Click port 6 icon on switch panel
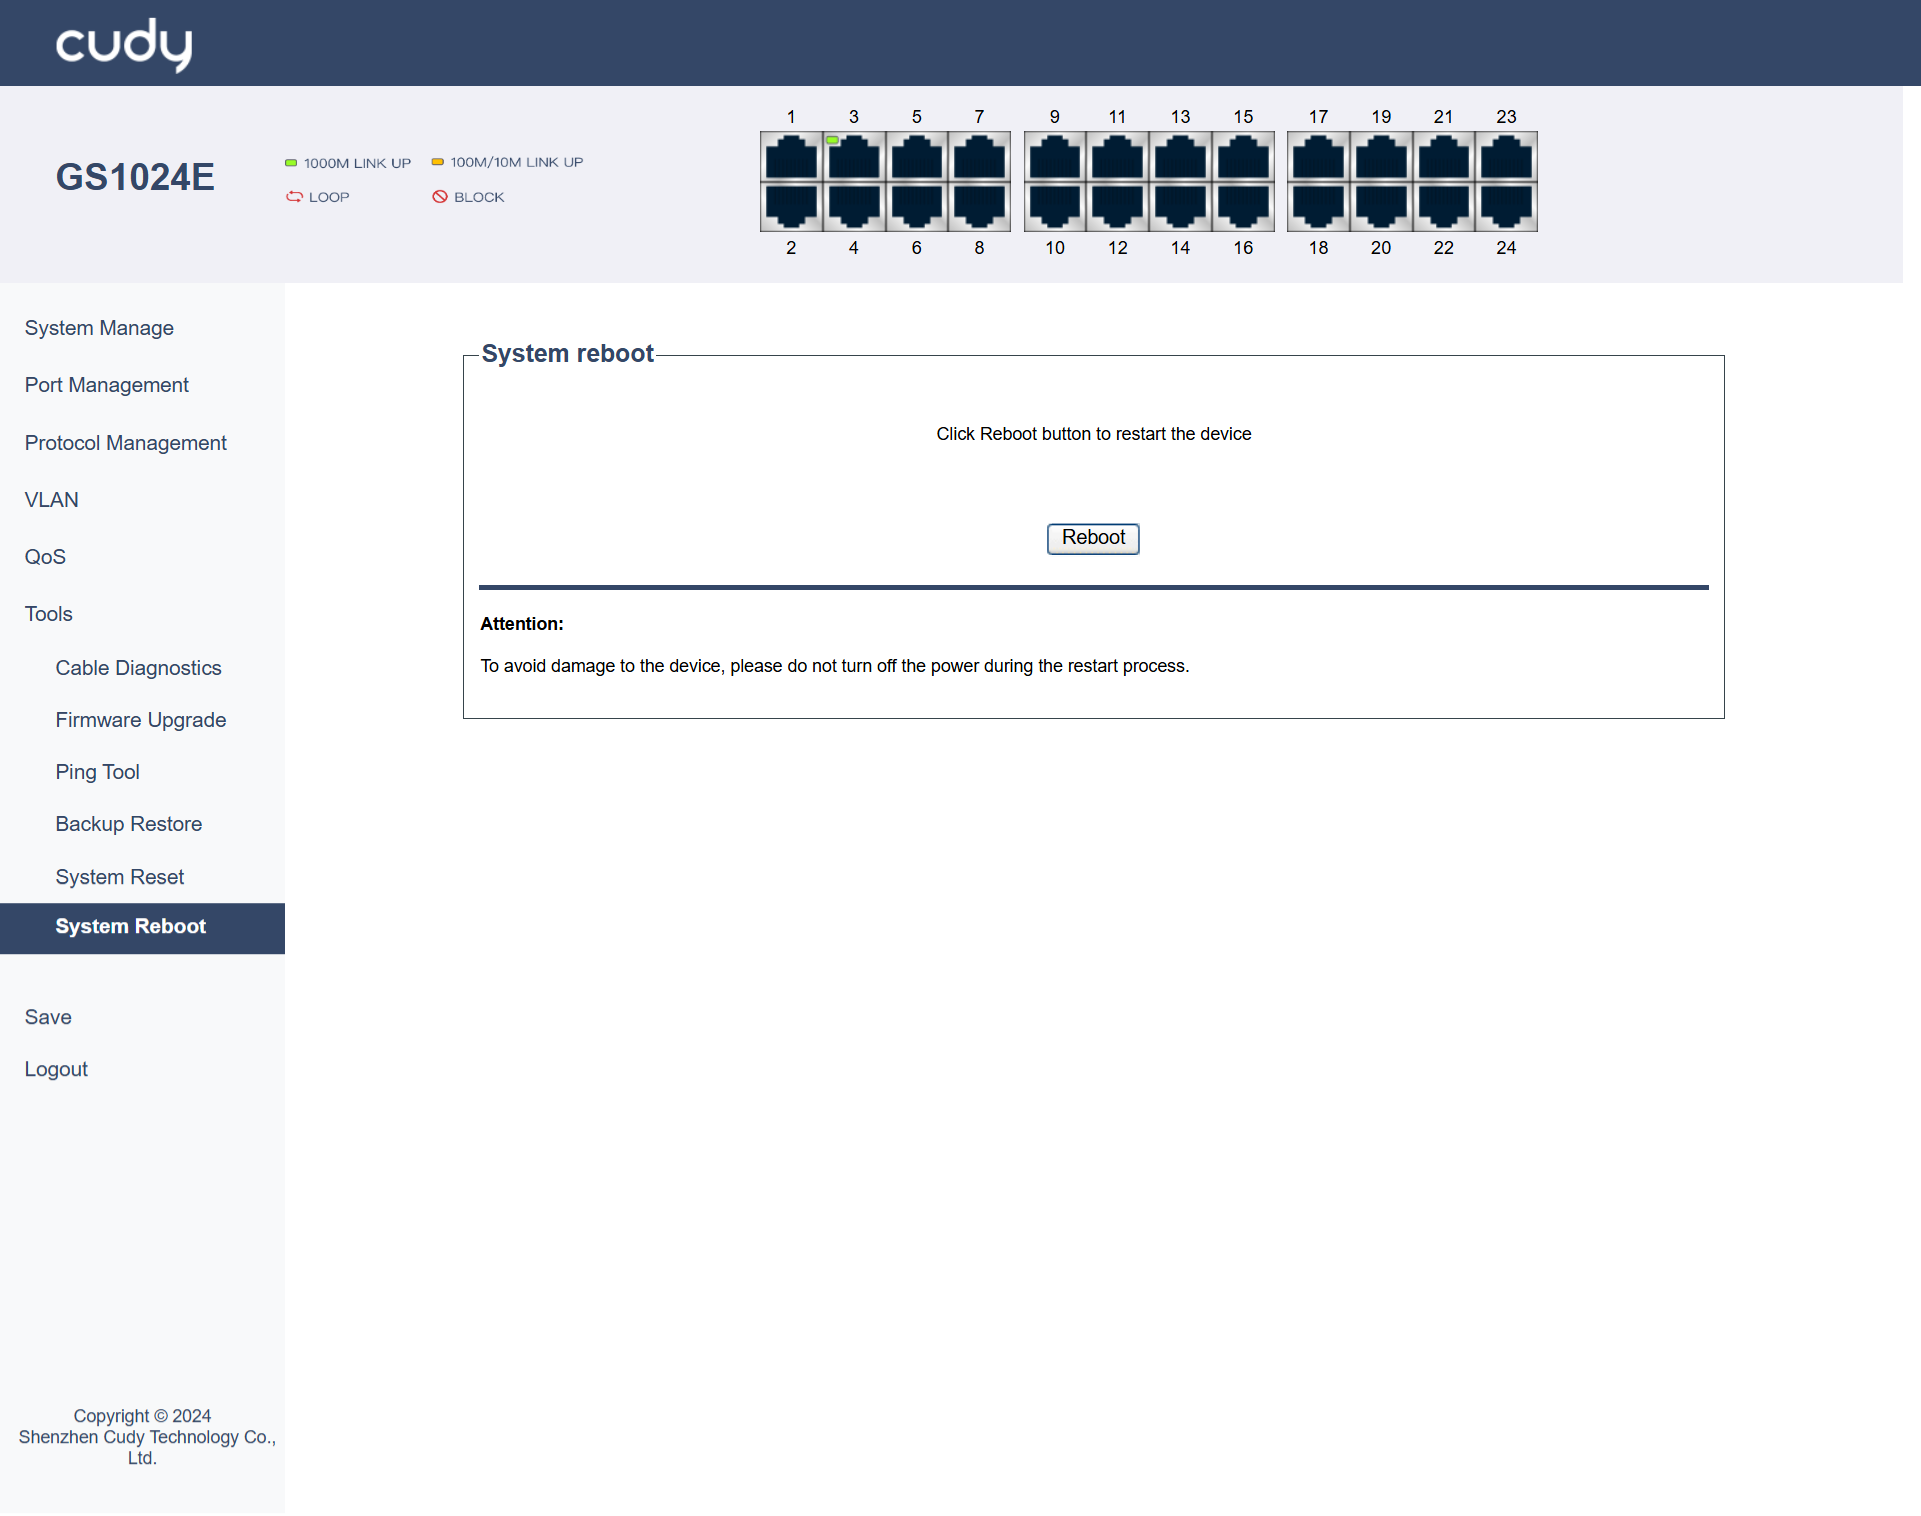Image resolution: width=1921 pixels, height=1516 pixels. click(x=917, y=206)
